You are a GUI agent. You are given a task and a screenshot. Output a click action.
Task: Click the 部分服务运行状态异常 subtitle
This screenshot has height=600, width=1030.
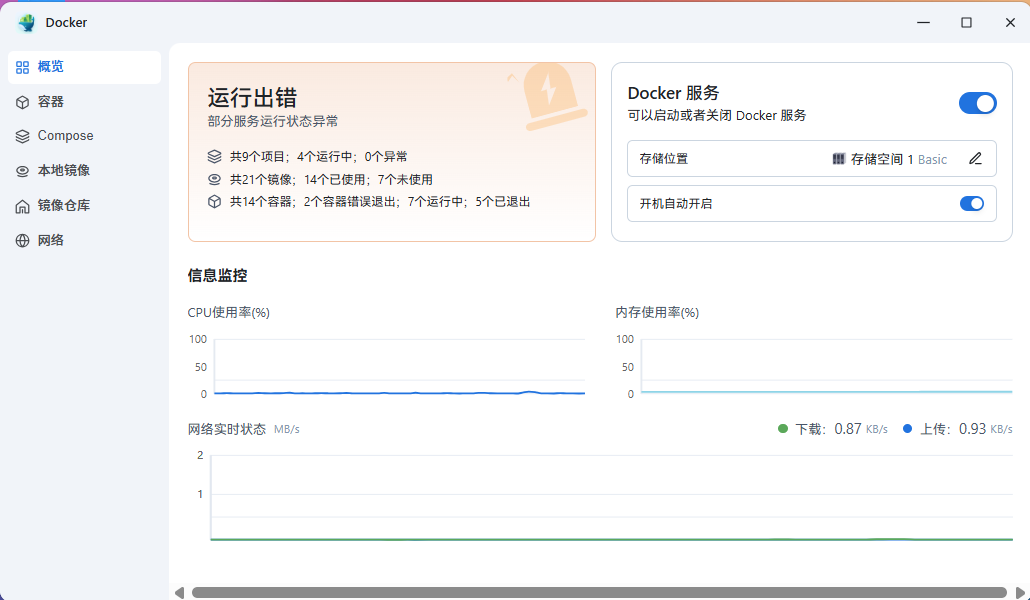pos(273,122)
